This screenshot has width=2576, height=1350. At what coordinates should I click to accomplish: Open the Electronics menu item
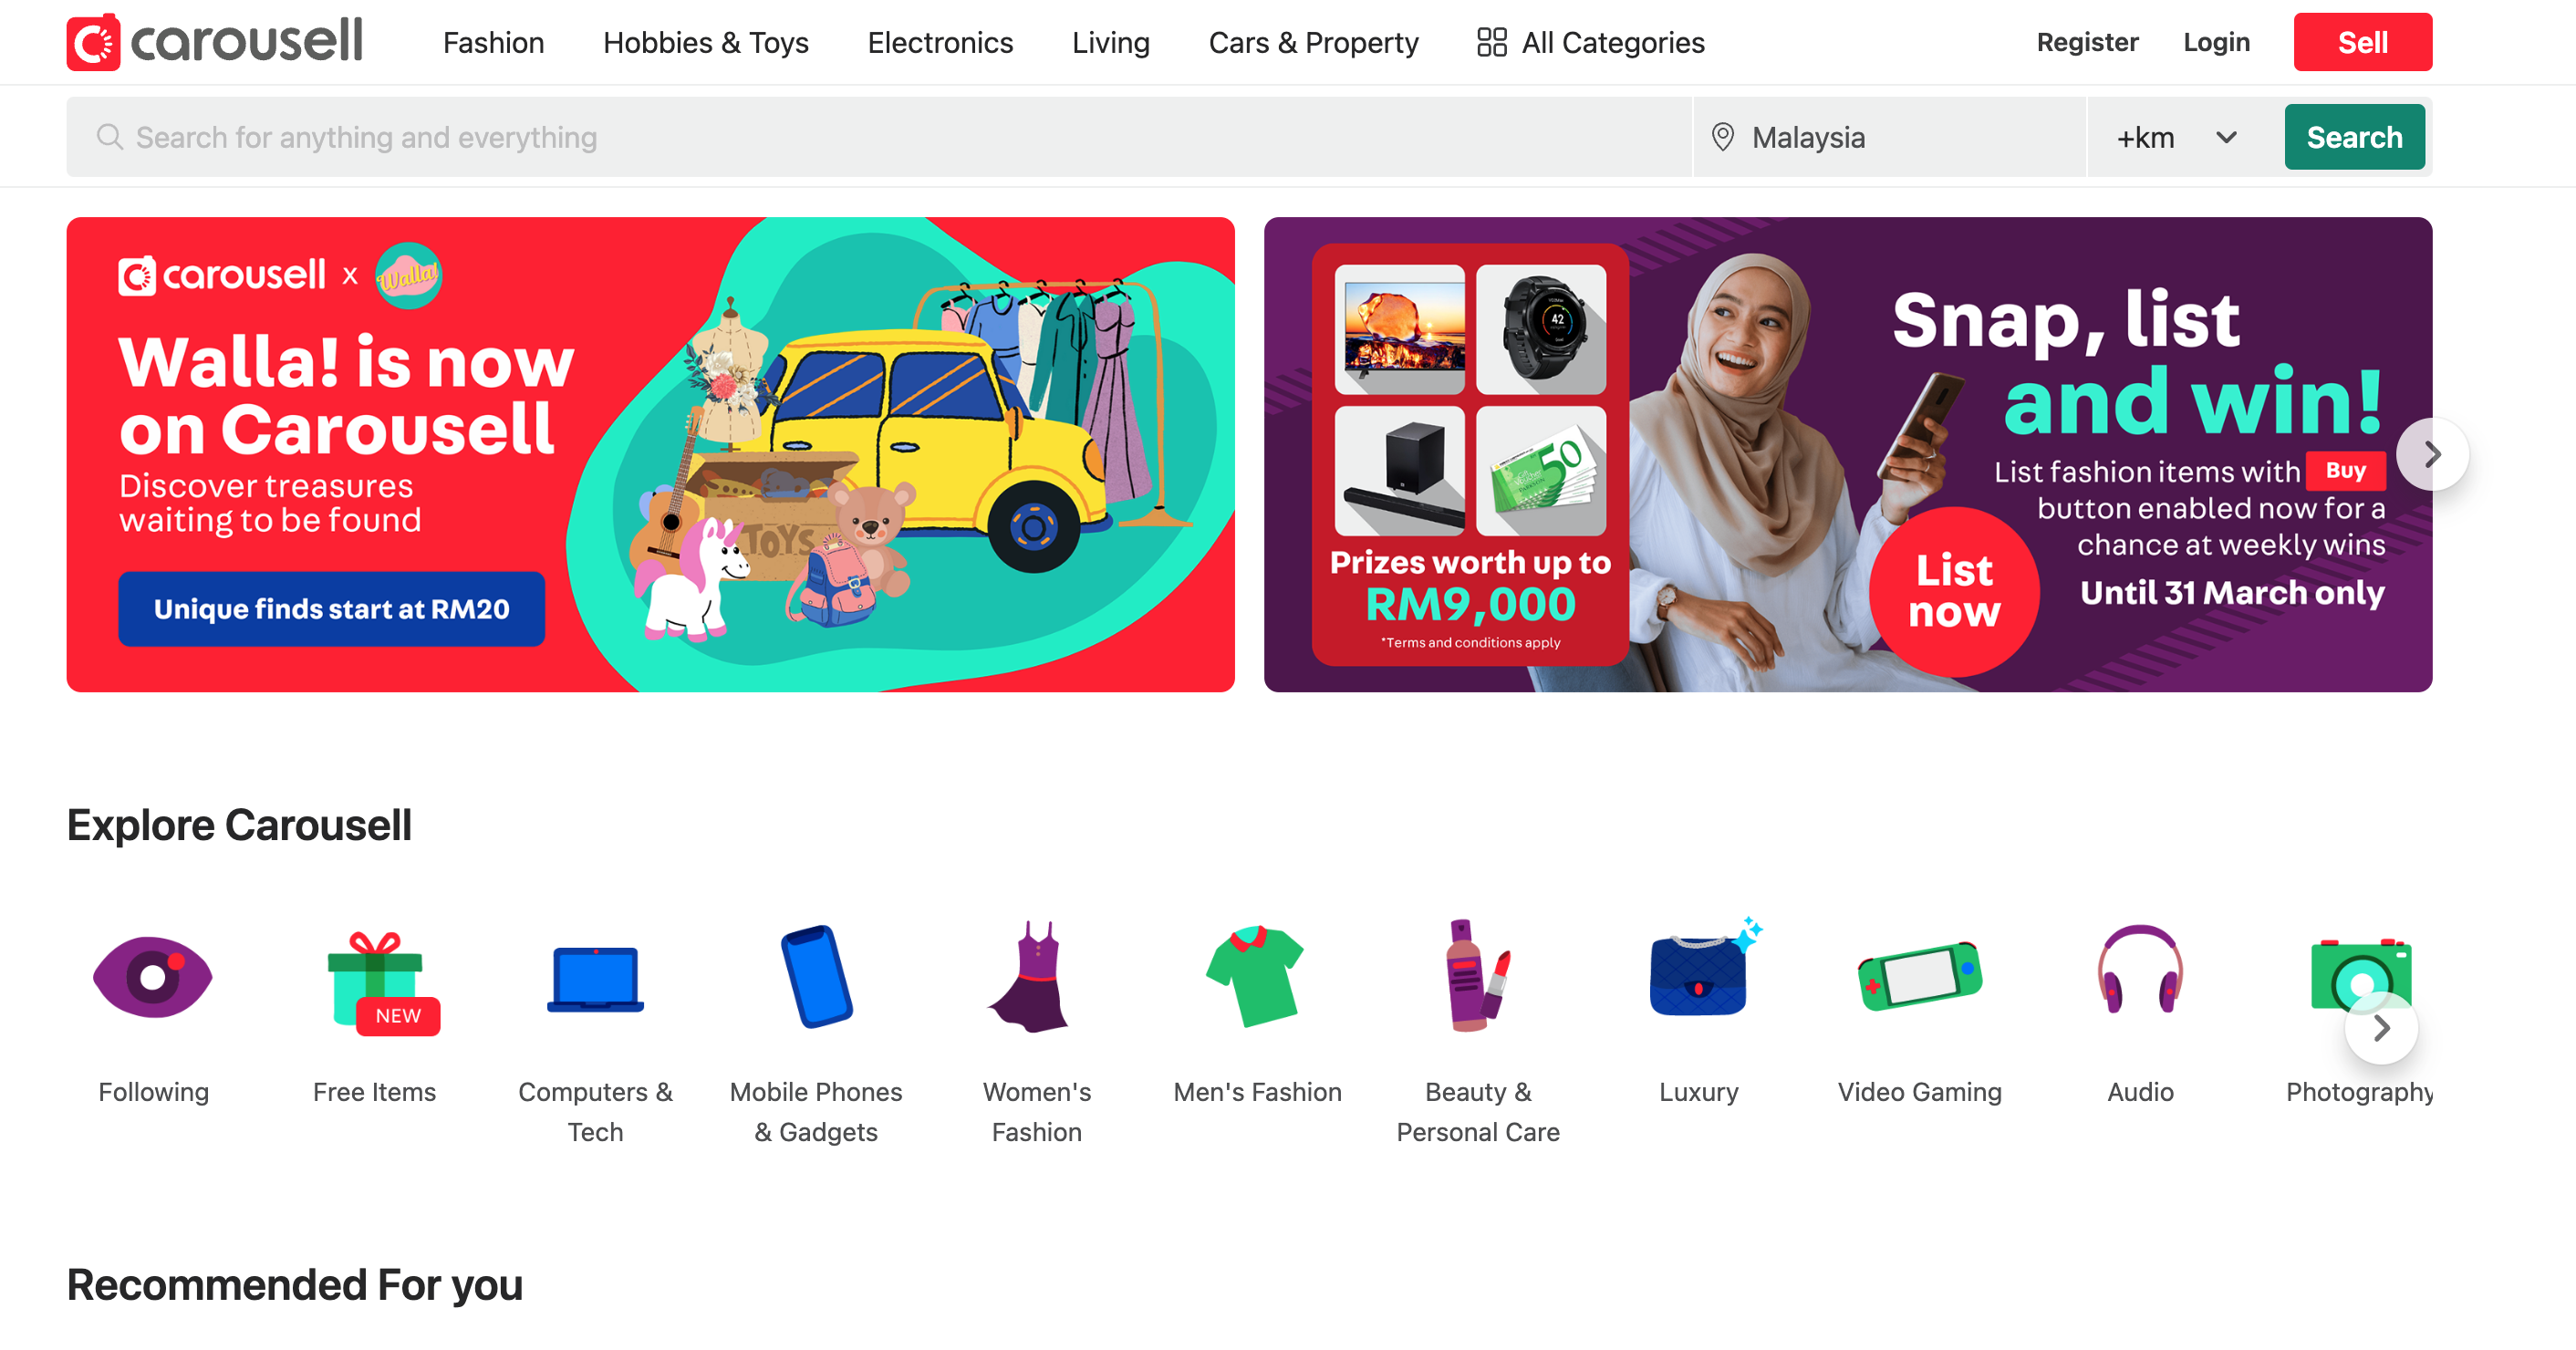point(940,42)
